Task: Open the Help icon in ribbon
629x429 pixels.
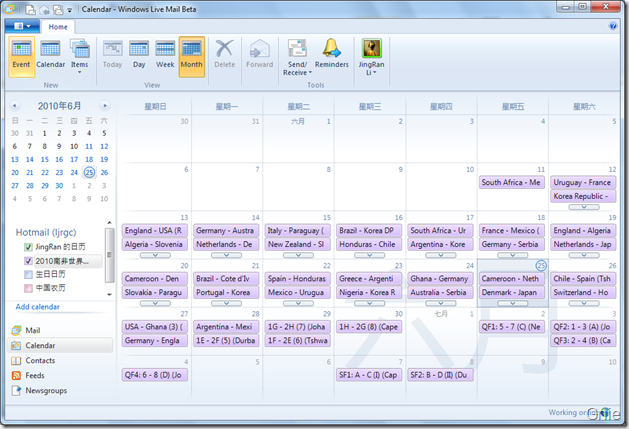Action: [613, 26]
